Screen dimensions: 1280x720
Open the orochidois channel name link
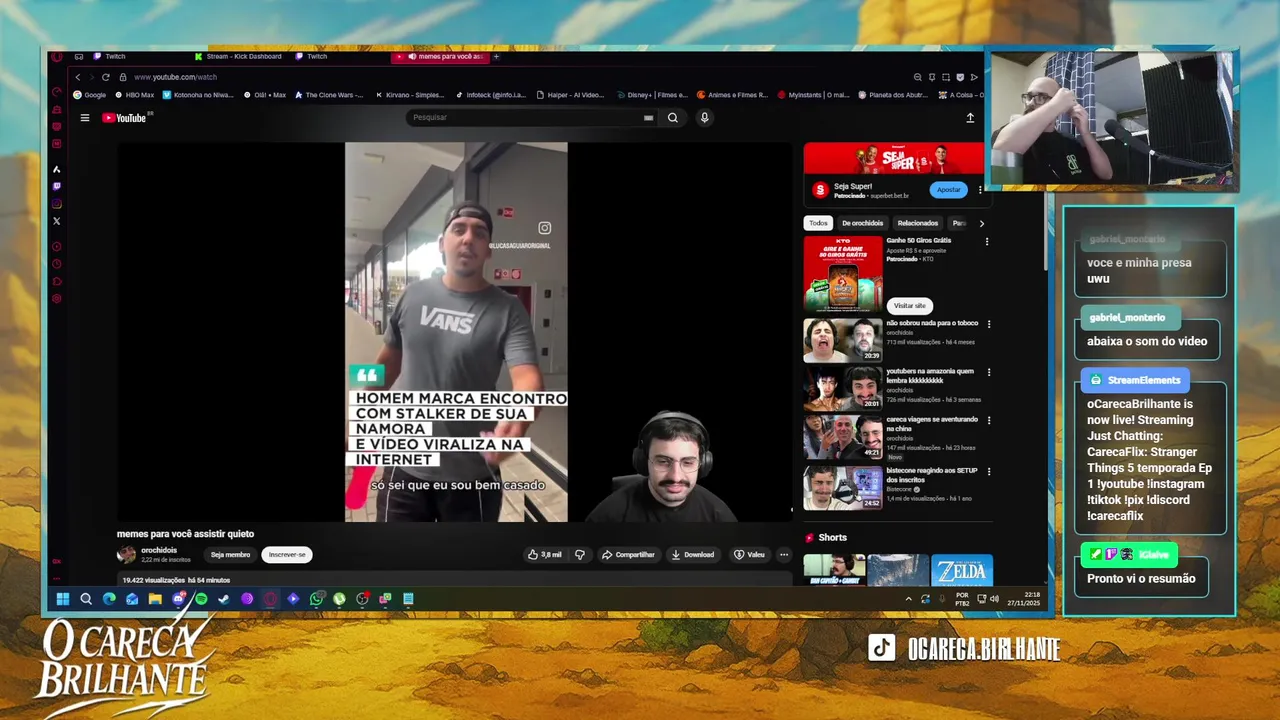[x=159, y=550]
